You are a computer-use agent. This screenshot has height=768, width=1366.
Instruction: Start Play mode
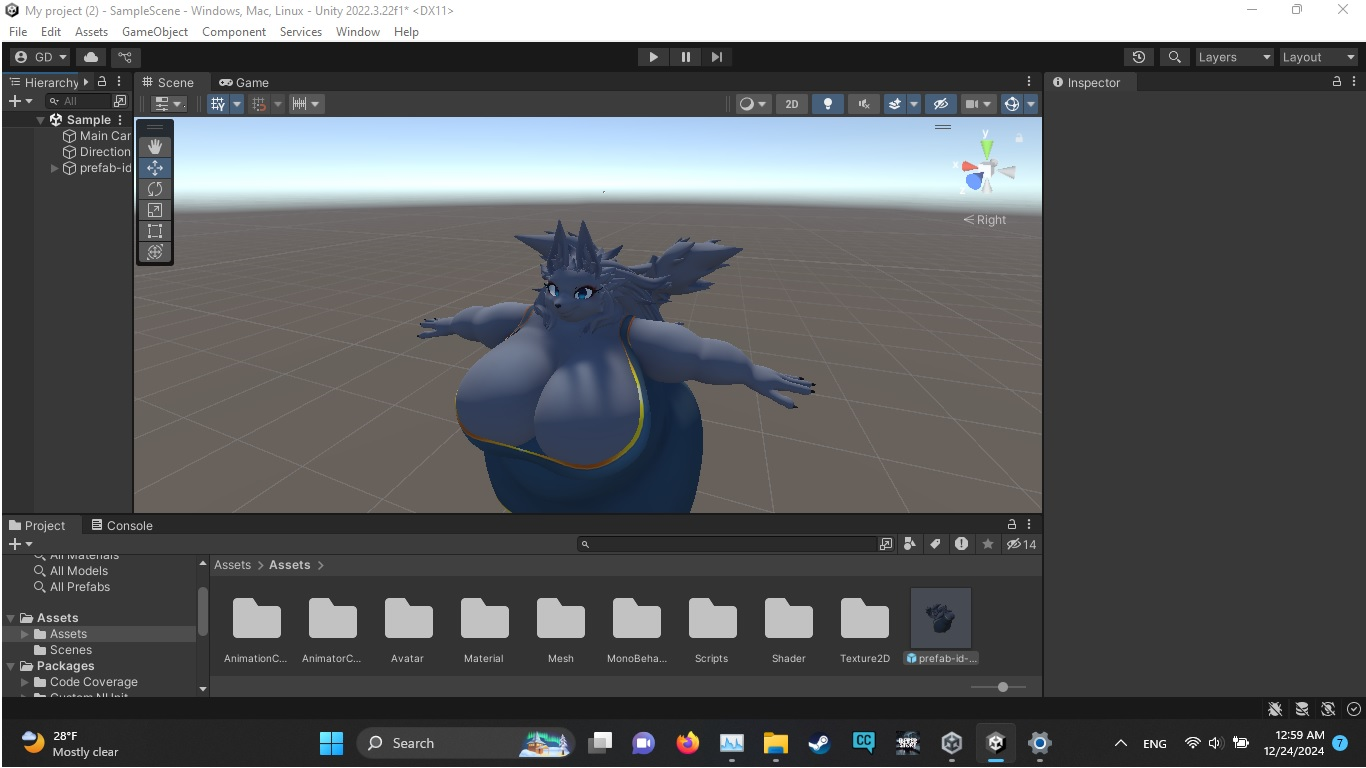(653, 57)
